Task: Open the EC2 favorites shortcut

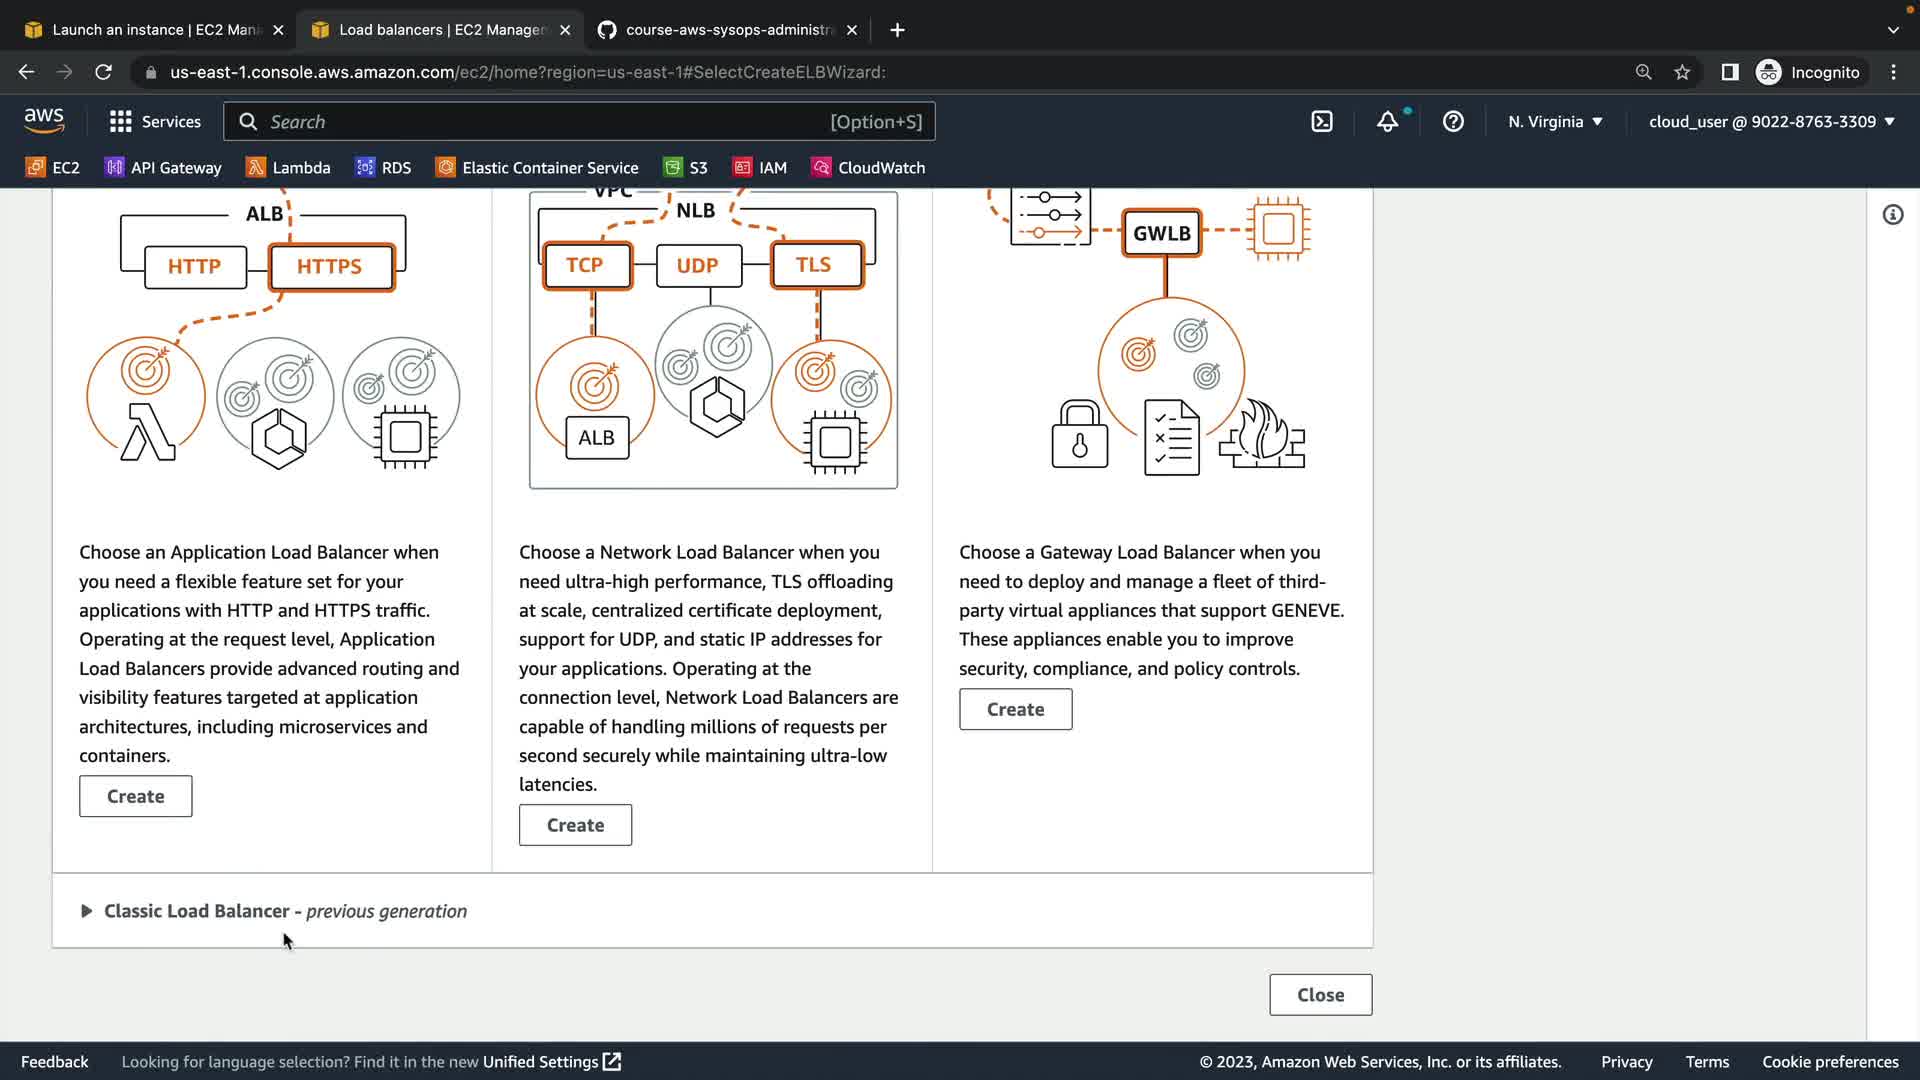Action: tap(53, 168)
